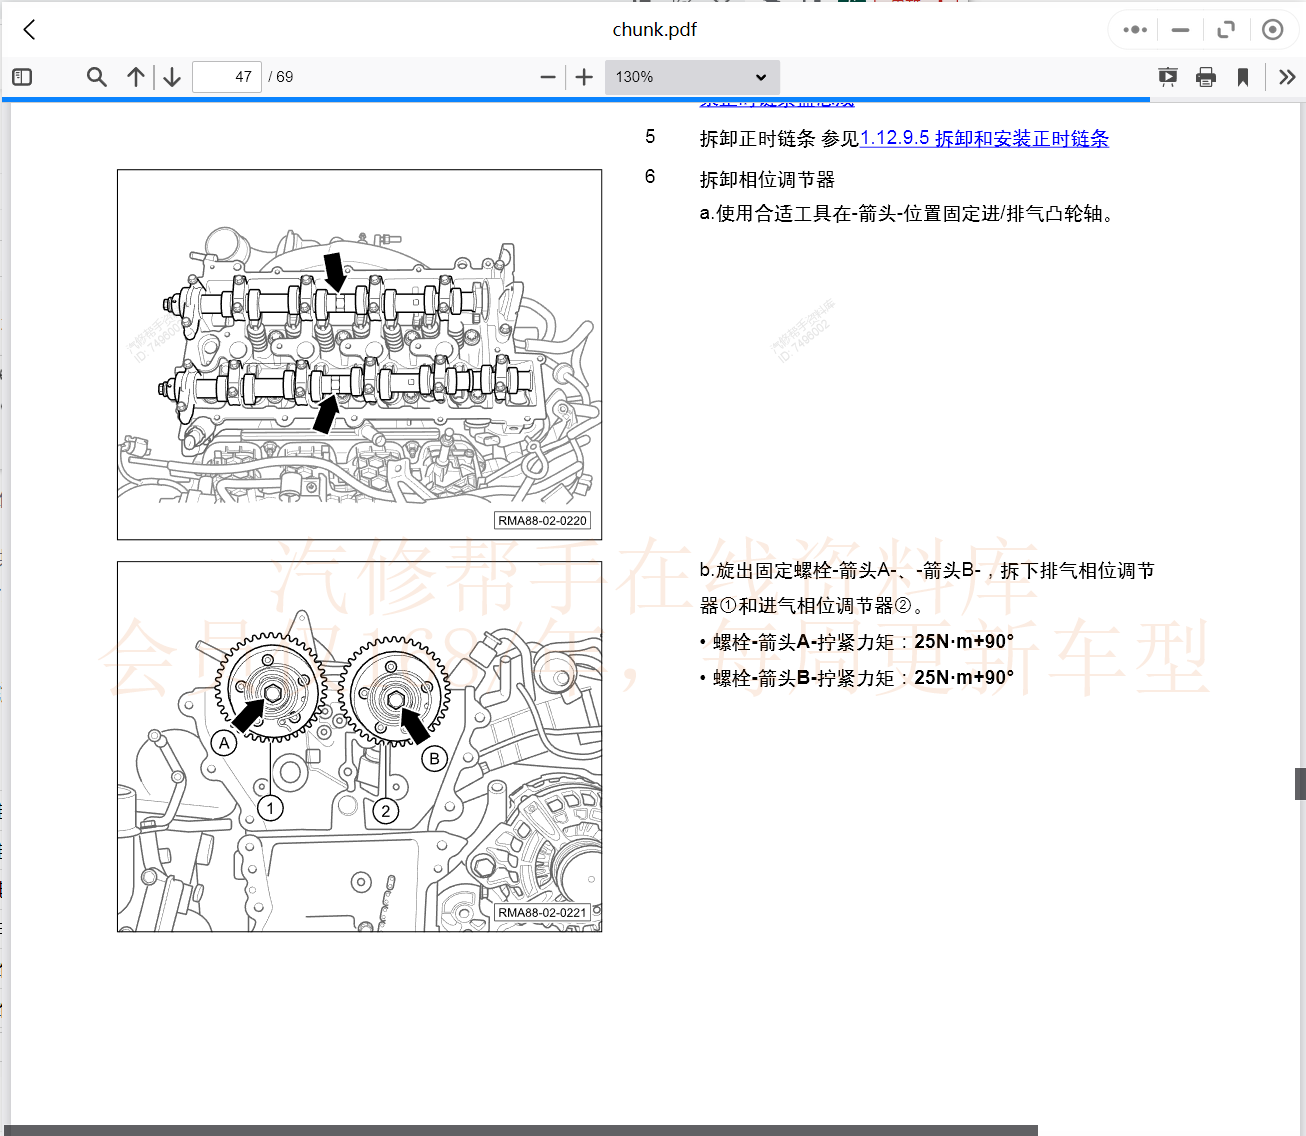Zoom out of the page
Viewport: 1306px width, 1136px height.
[x=547, y=76]
